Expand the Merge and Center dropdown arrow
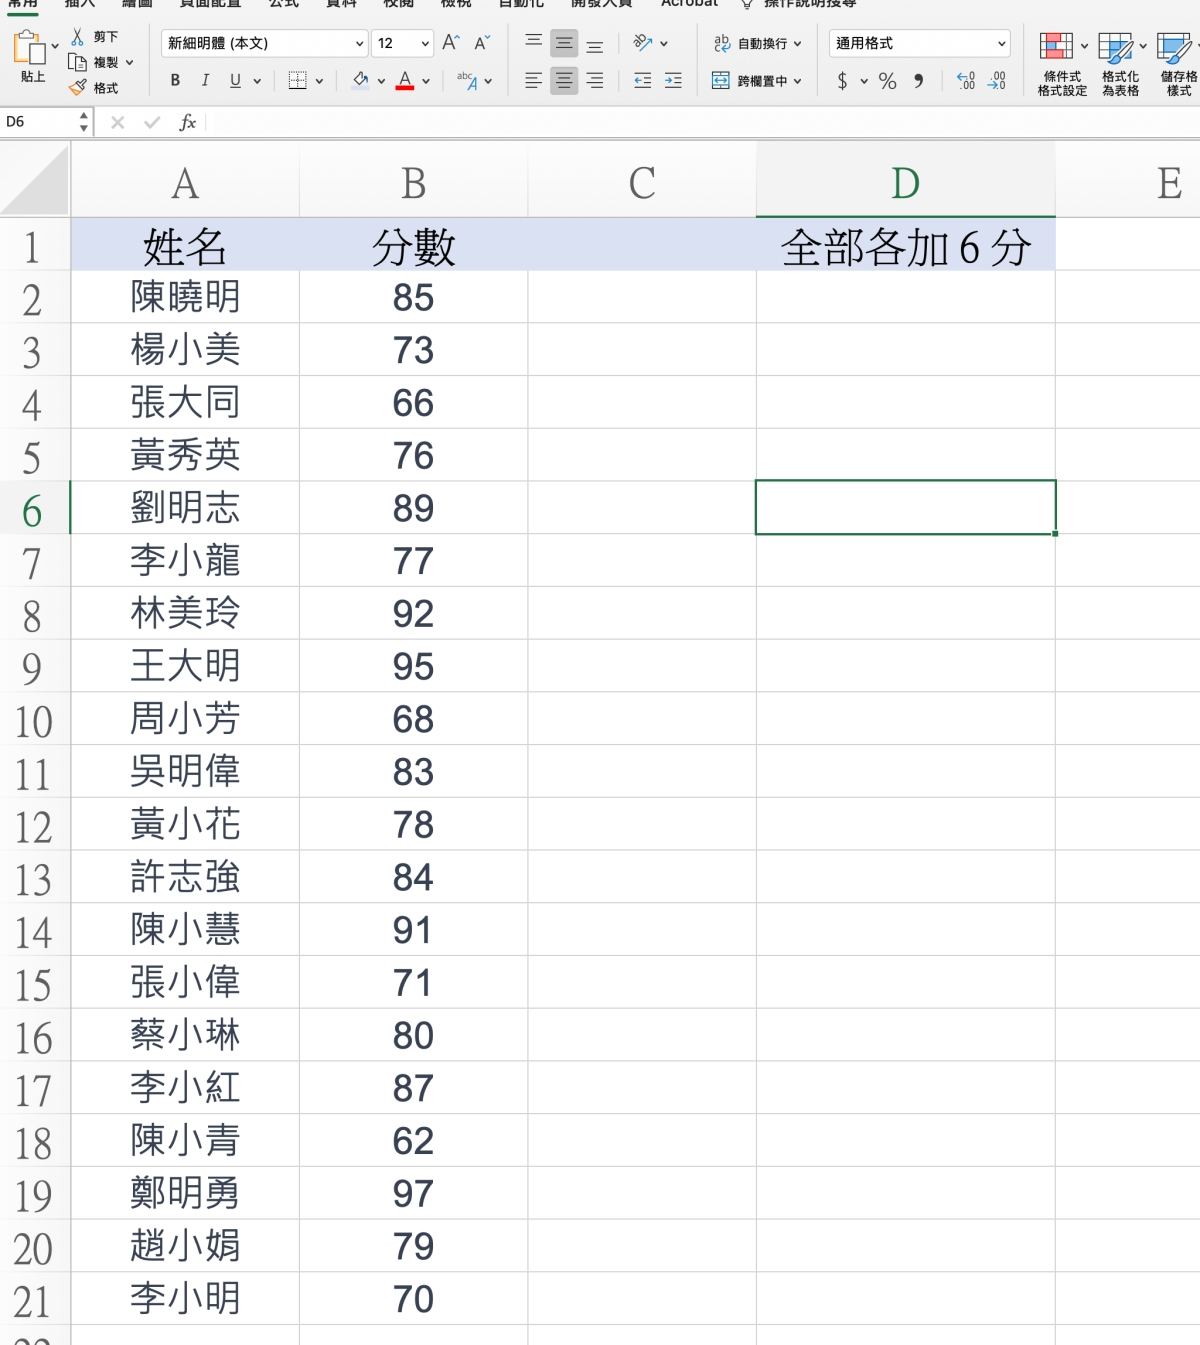1200x1345 pixels. coord(797,81)
